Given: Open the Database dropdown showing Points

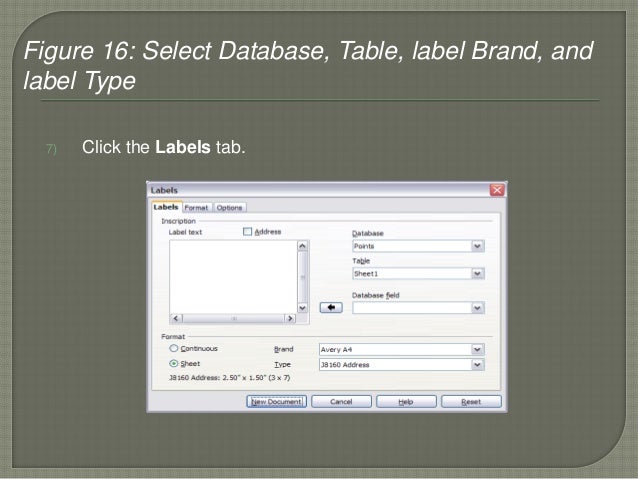Looking at the screenshot, I should [477, 246].
